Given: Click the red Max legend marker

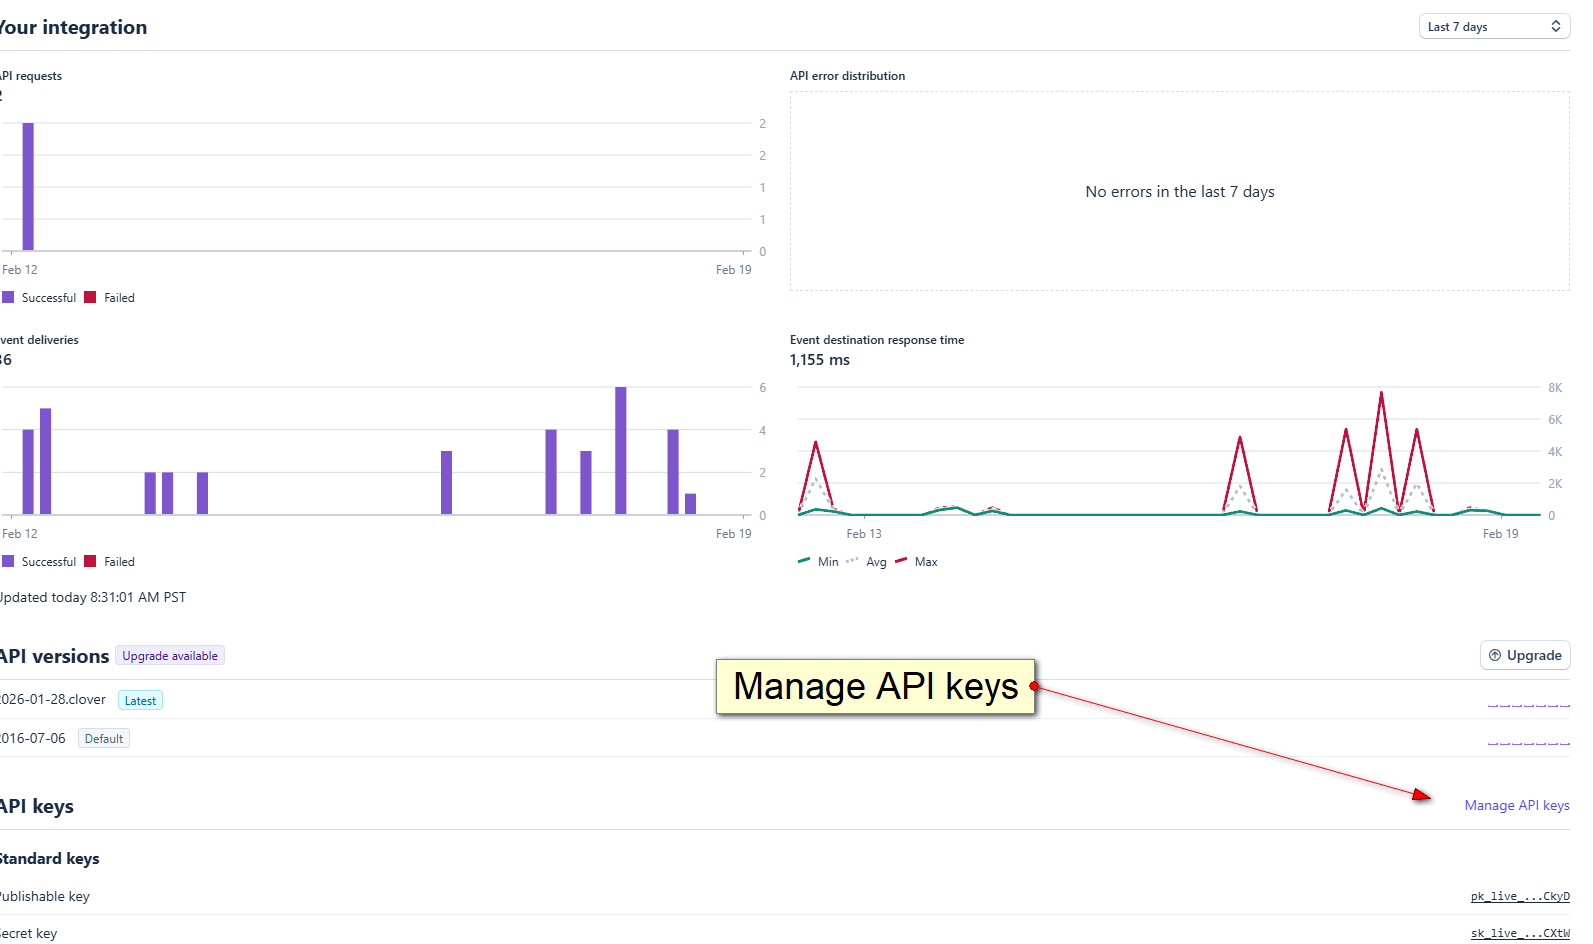Looking at the screenshot, I should pyautogui.click(x=901, y=561).
